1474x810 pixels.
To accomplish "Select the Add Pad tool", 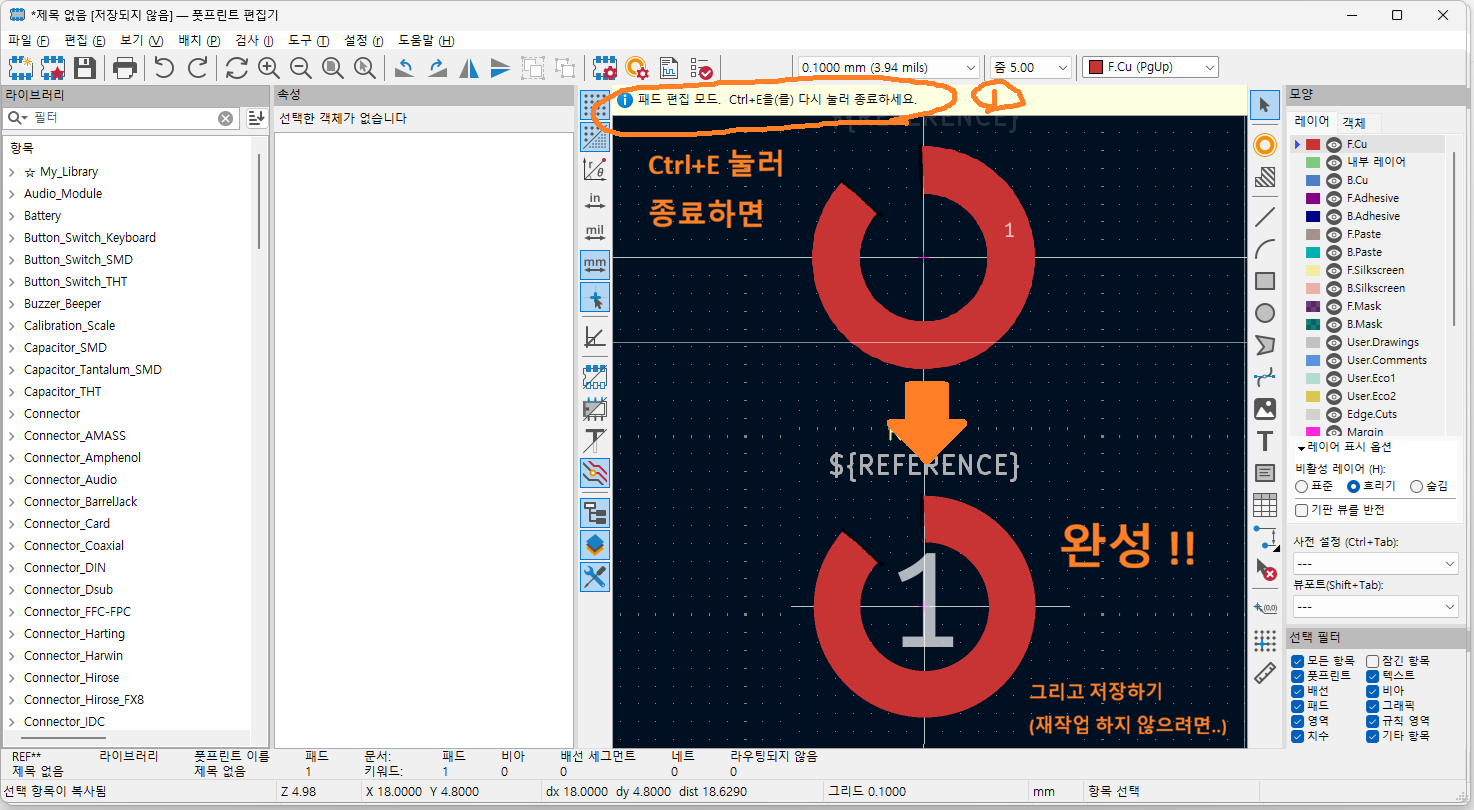I will (x=1265, y=145).
